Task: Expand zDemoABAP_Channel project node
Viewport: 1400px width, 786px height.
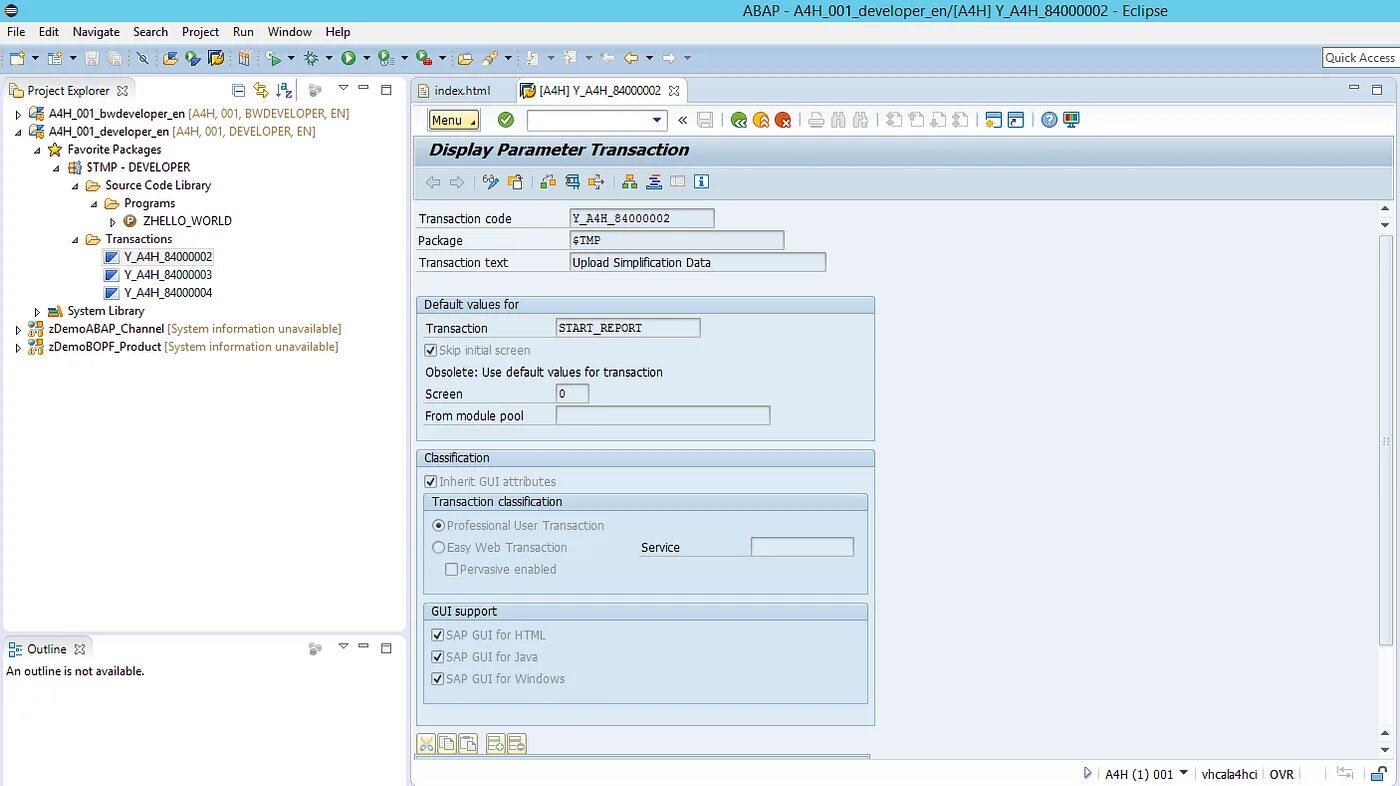Action: 17,329
